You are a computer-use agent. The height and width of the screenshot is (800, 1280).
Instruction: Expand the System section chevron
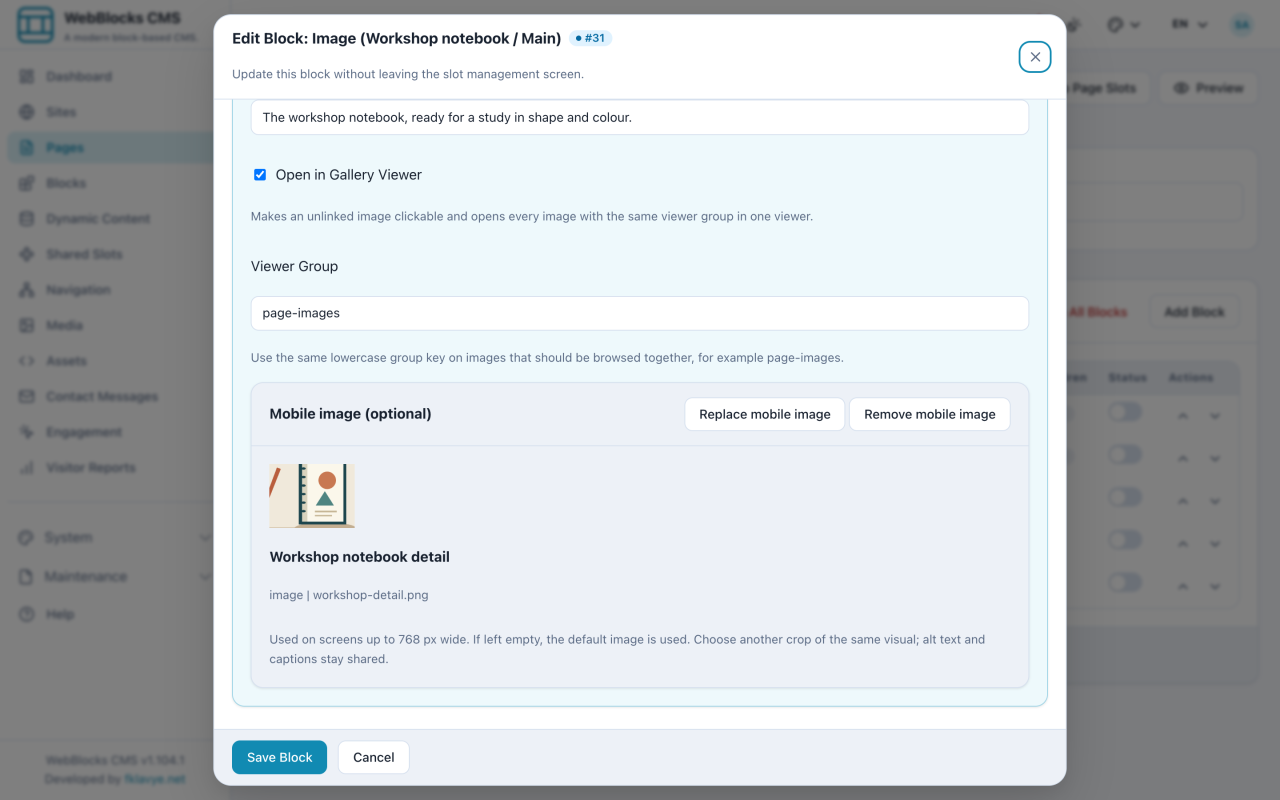click(x=205, y=538)
